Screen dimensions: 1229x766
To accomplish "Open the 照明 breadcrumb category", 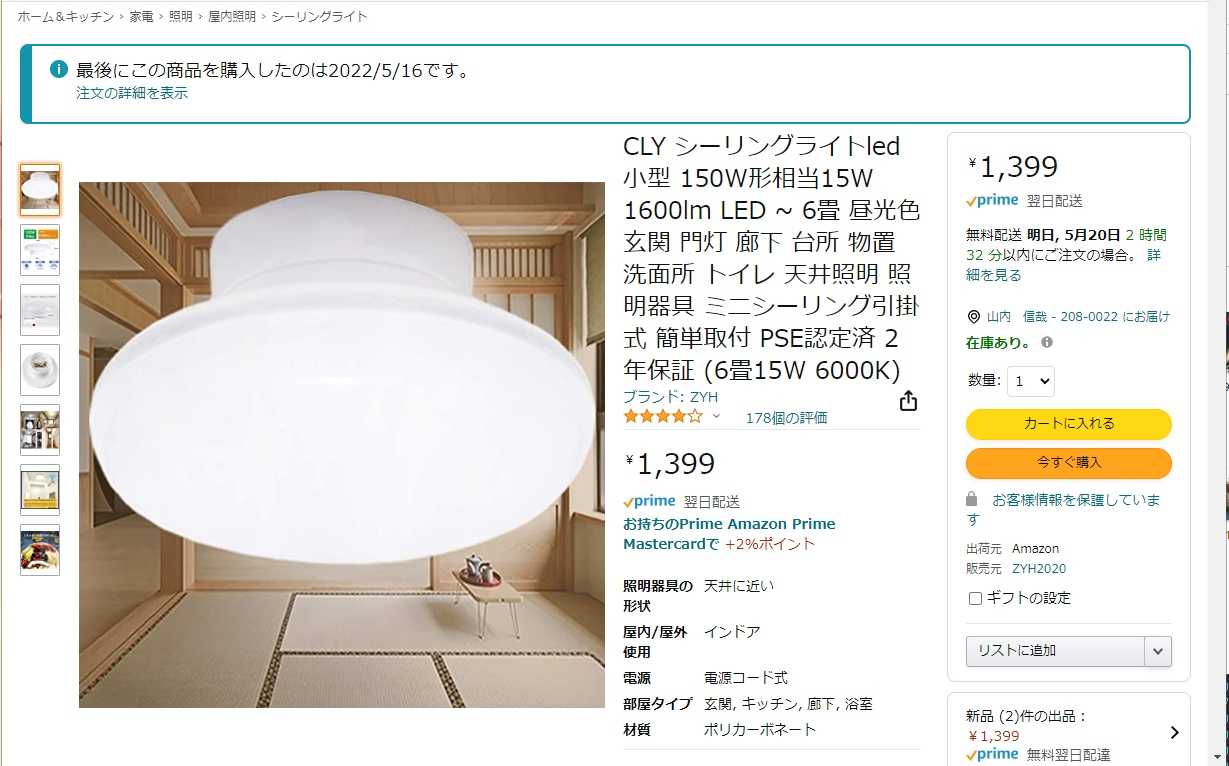I will click(181, 17).
